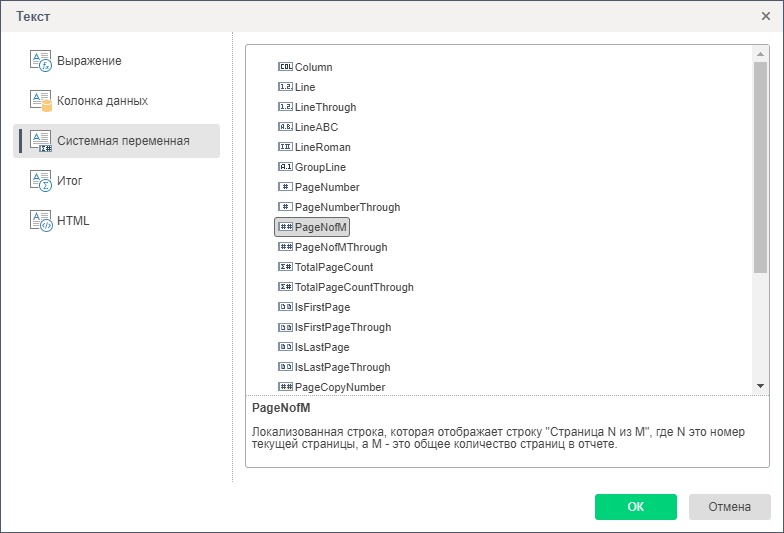Click the LineABC variable icon
Screen dimensions: 784x533
[285, 127]
